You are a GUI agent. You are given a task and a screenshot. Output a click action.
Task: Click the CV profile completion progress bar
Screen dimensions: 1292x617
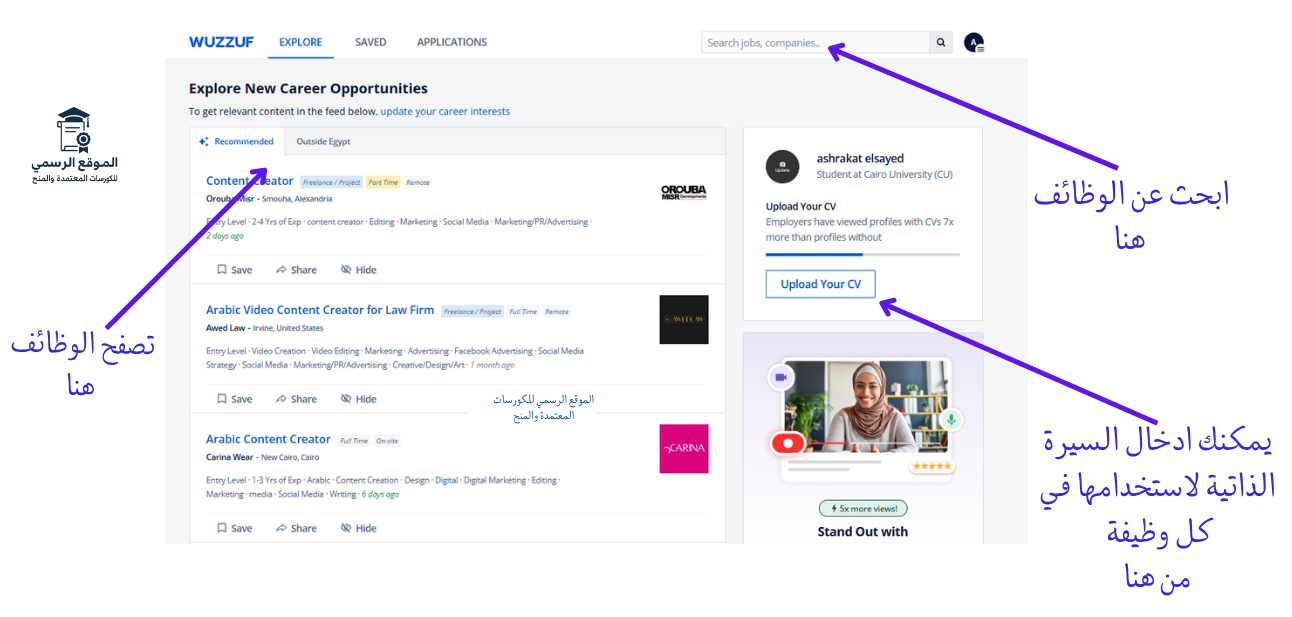(x=862, y=255)
